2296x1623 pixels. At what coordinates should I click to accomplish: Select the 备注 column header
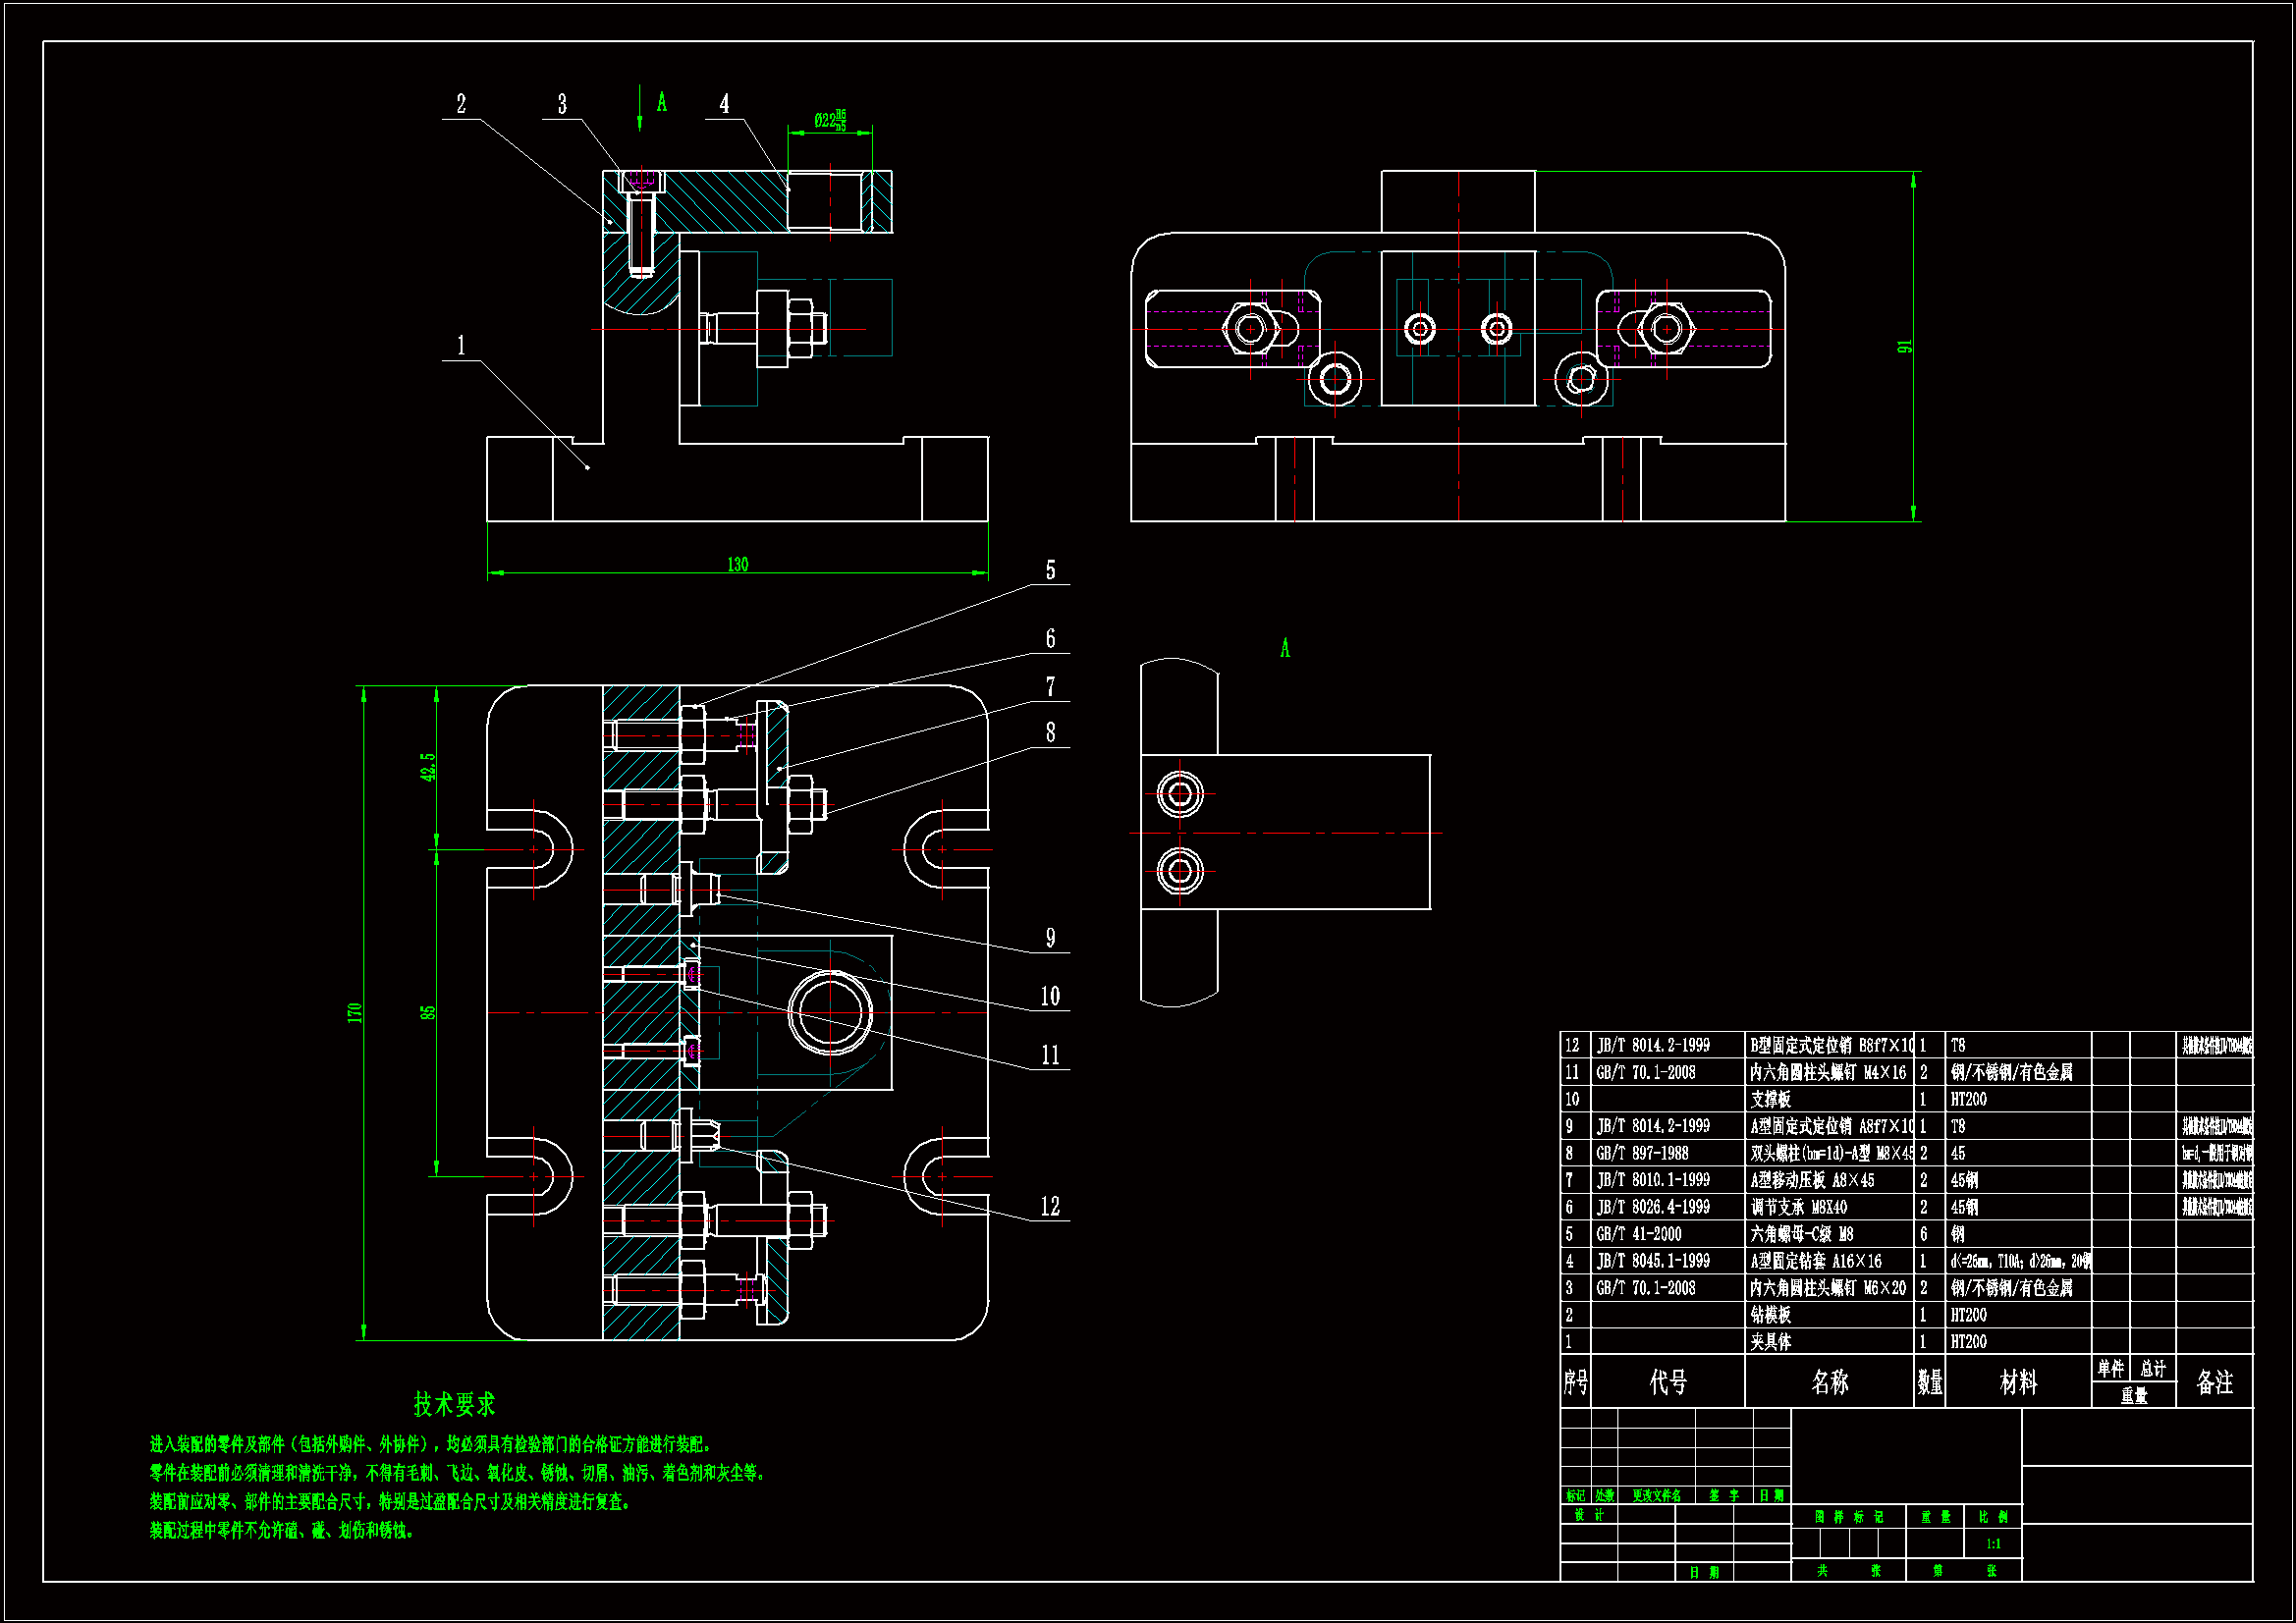click(2214, 1382)
